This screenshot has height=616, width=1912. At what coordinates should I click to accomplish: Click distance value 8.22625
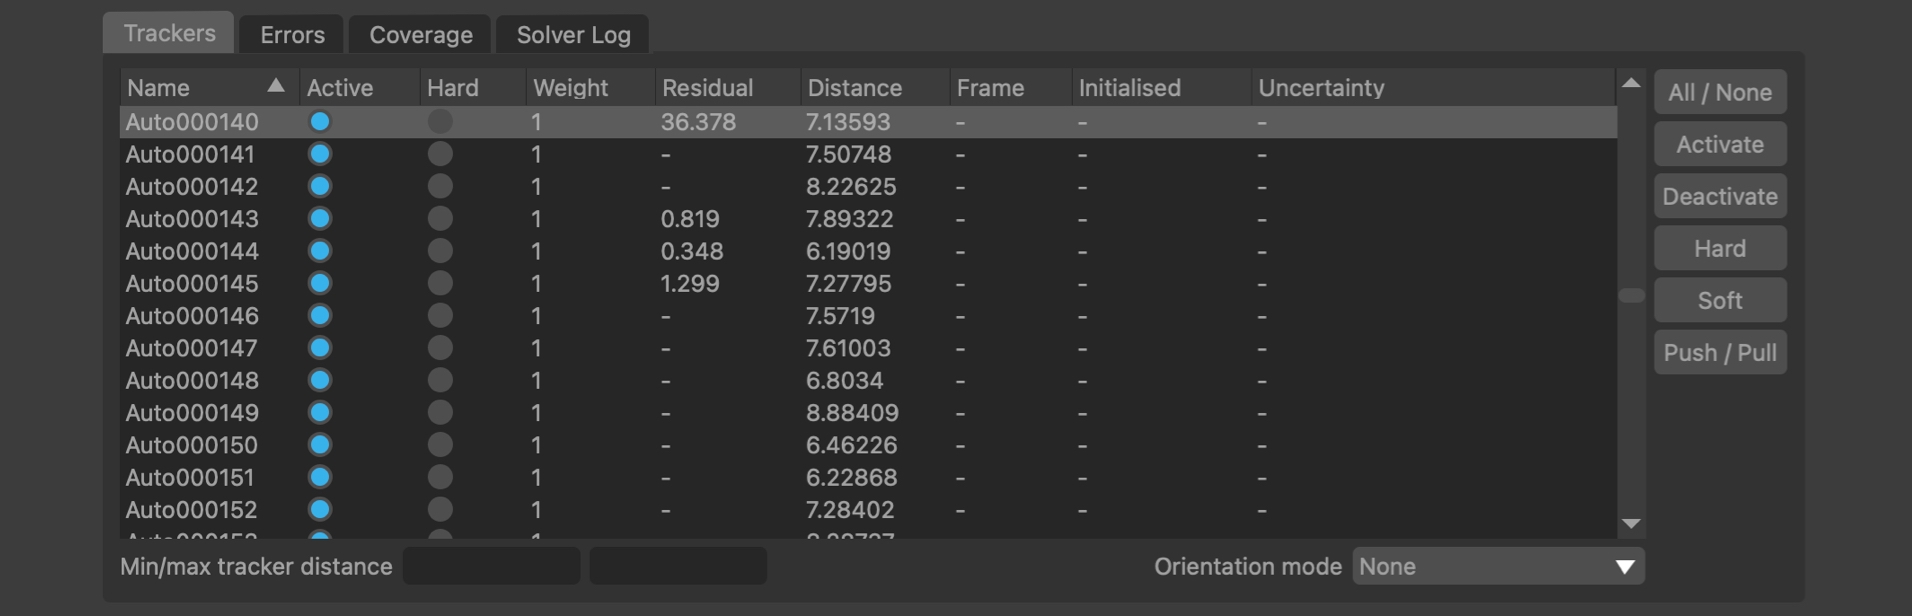coord(851,187)
